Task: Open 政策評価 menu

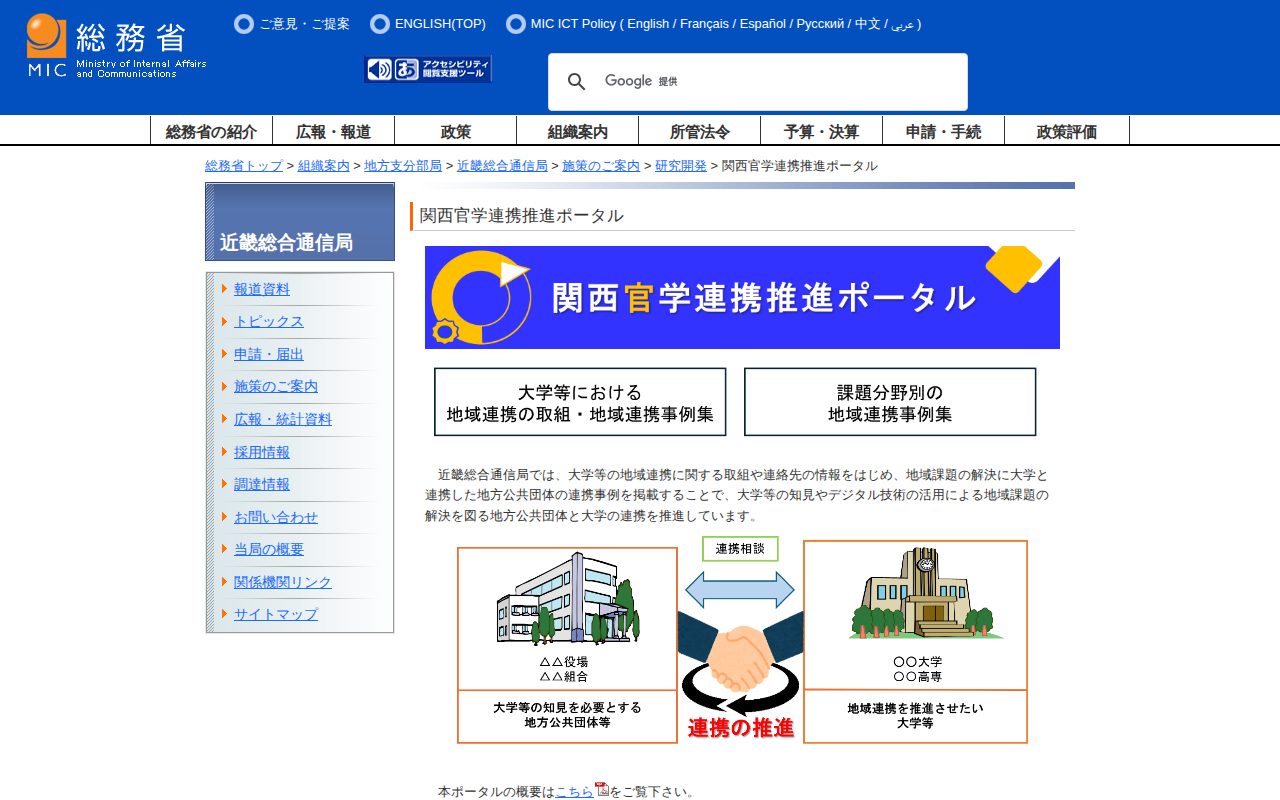Action: 1067,131
